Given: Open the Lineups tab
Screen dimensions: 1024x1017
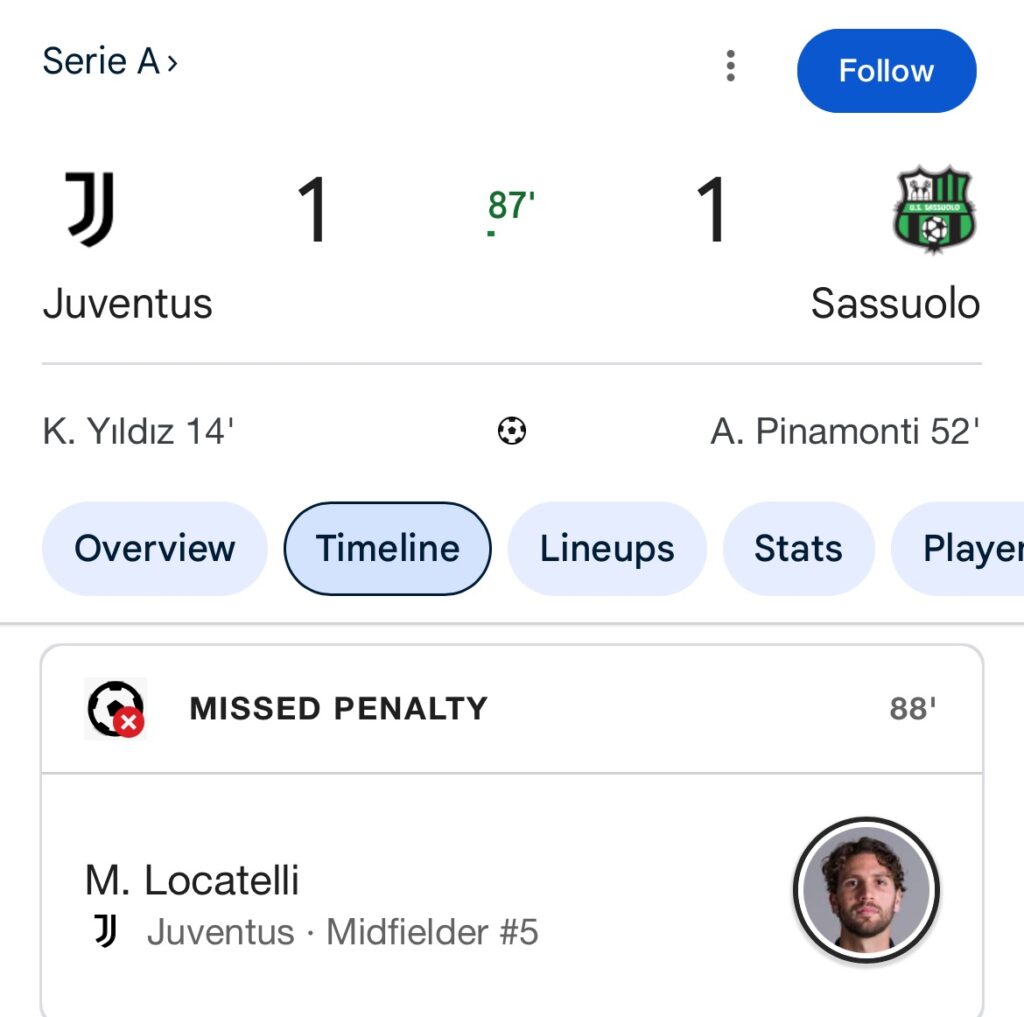Looking at the screenshot, I should [x=607, y=549].
